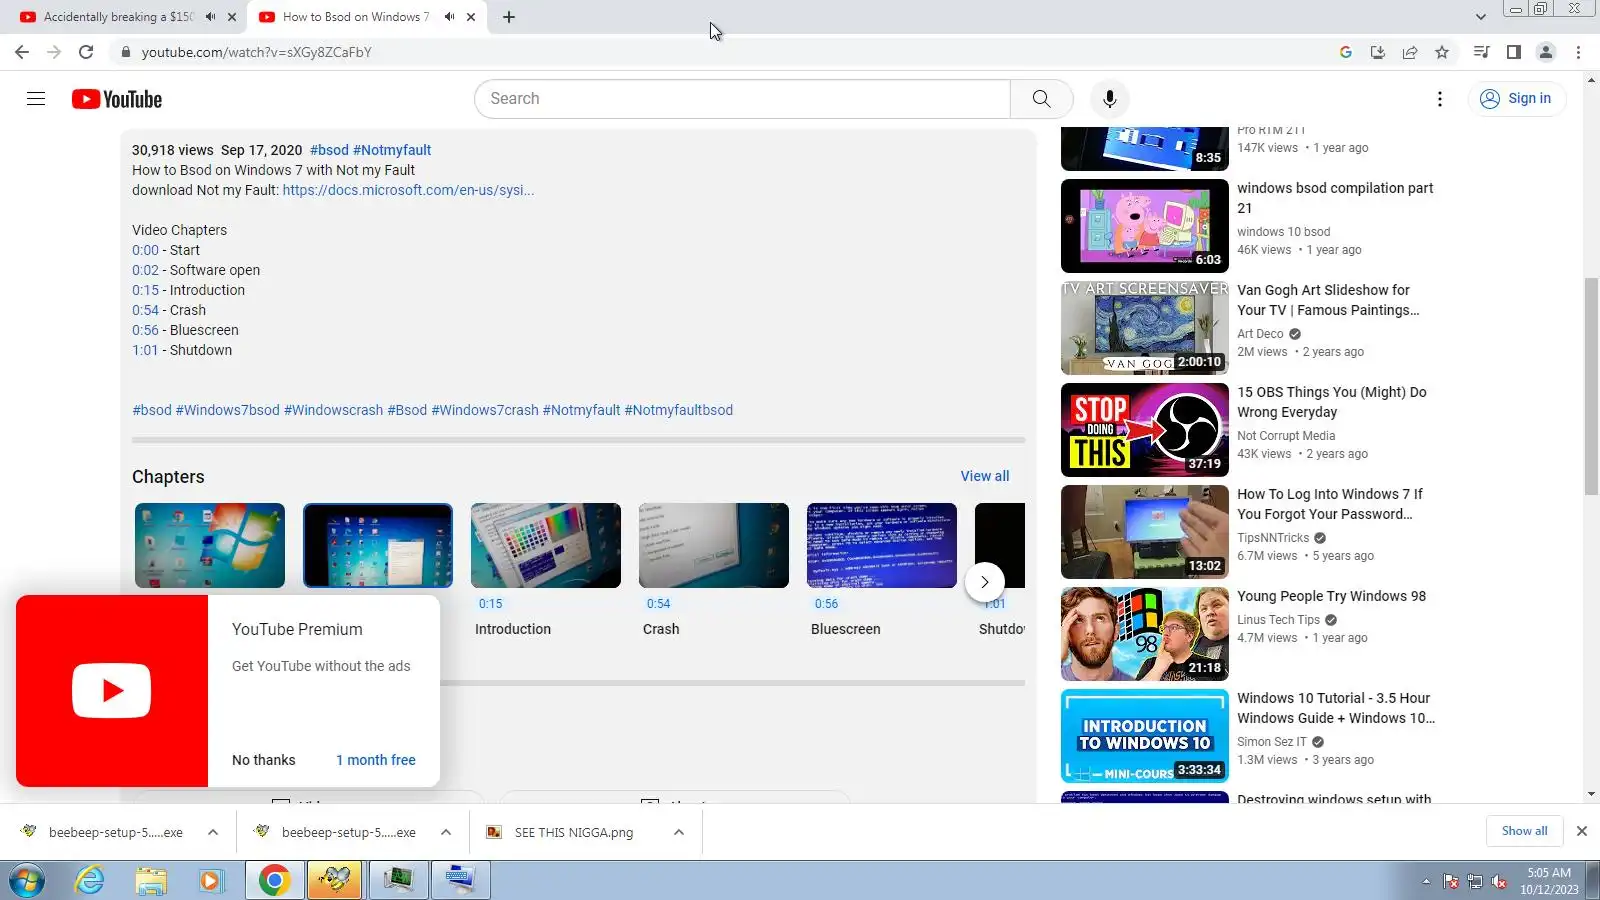Expand options for first beebeep-setup download

(213, 832)
